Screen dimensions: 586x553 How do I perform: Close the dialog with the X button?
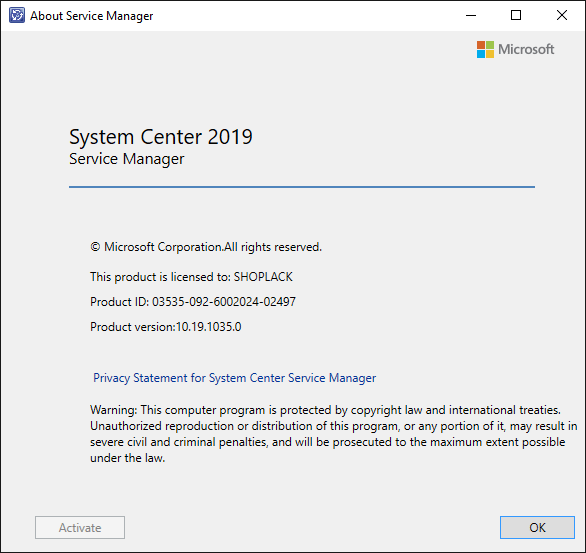click(562, 15)
